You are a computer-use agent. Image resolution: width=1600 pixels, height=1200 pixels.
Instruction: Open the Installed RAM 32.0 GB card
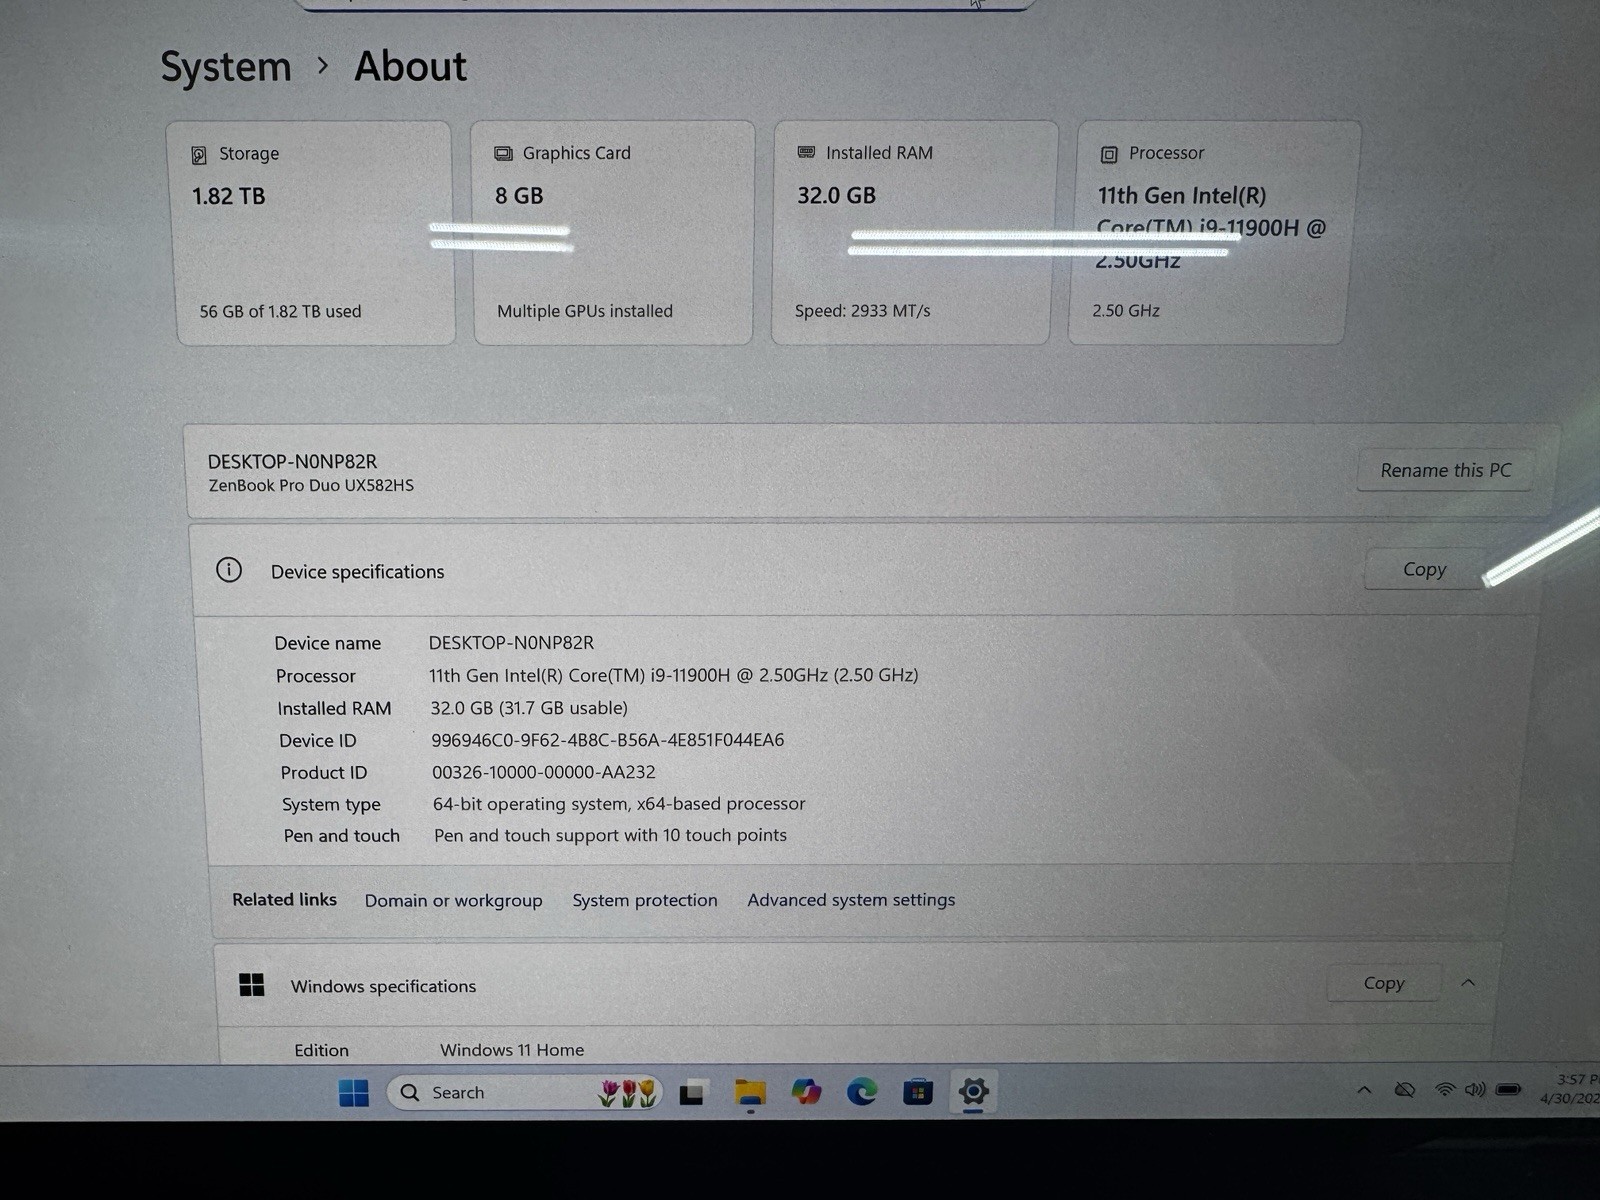(914, 233)
